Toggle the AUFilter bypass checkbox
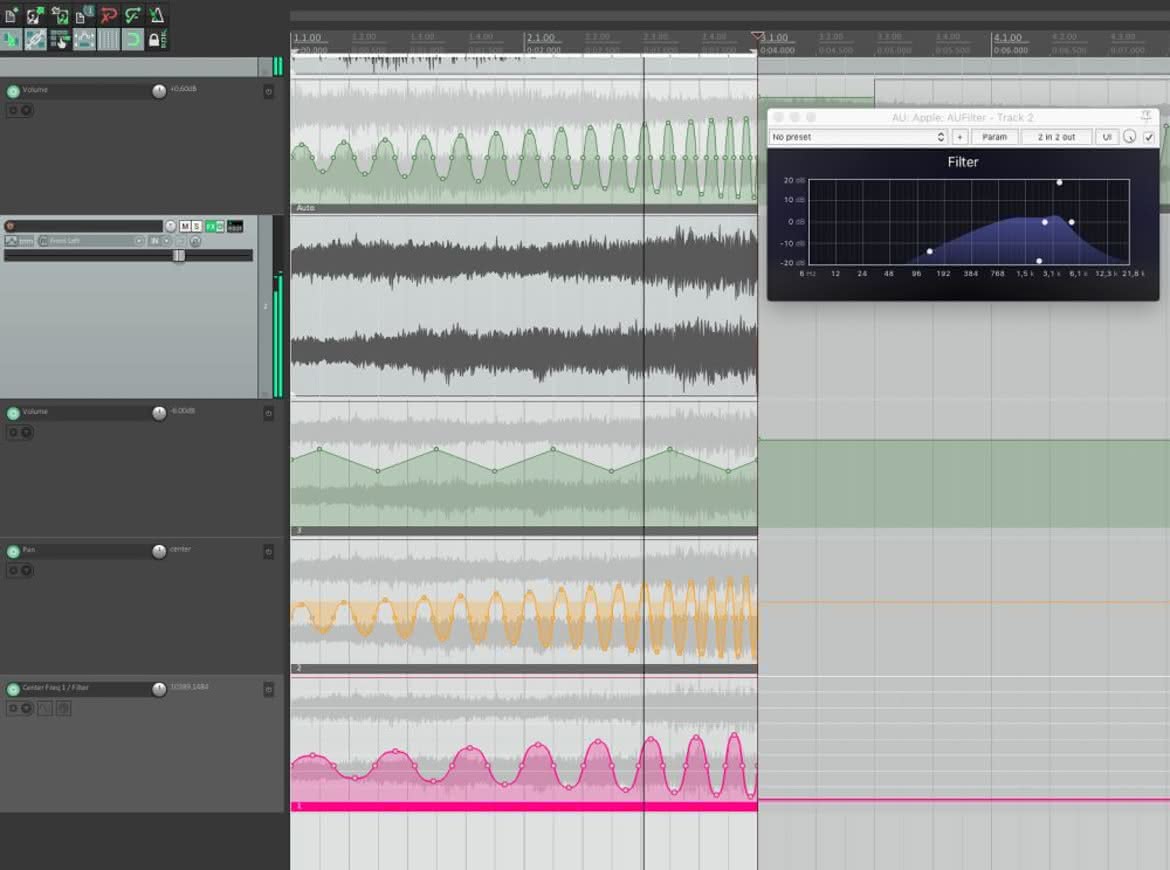 [1148, 137]
